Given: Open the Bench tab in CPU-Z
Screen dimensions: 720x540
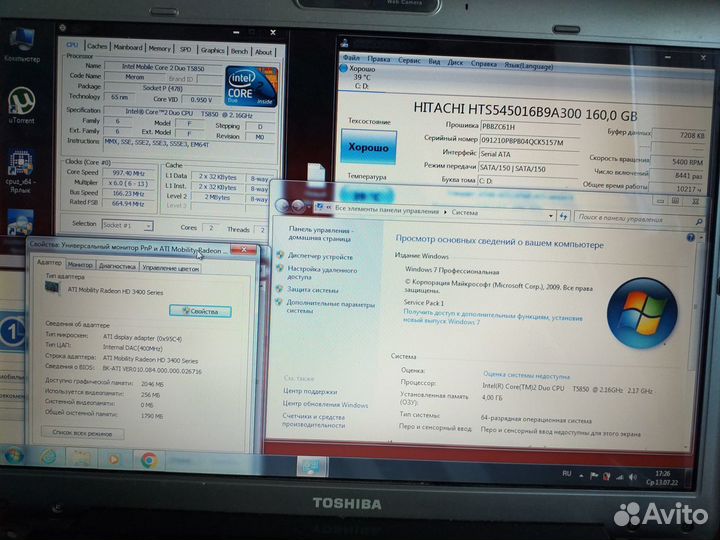Looking at the screenshot, I should tap(239, 51).
